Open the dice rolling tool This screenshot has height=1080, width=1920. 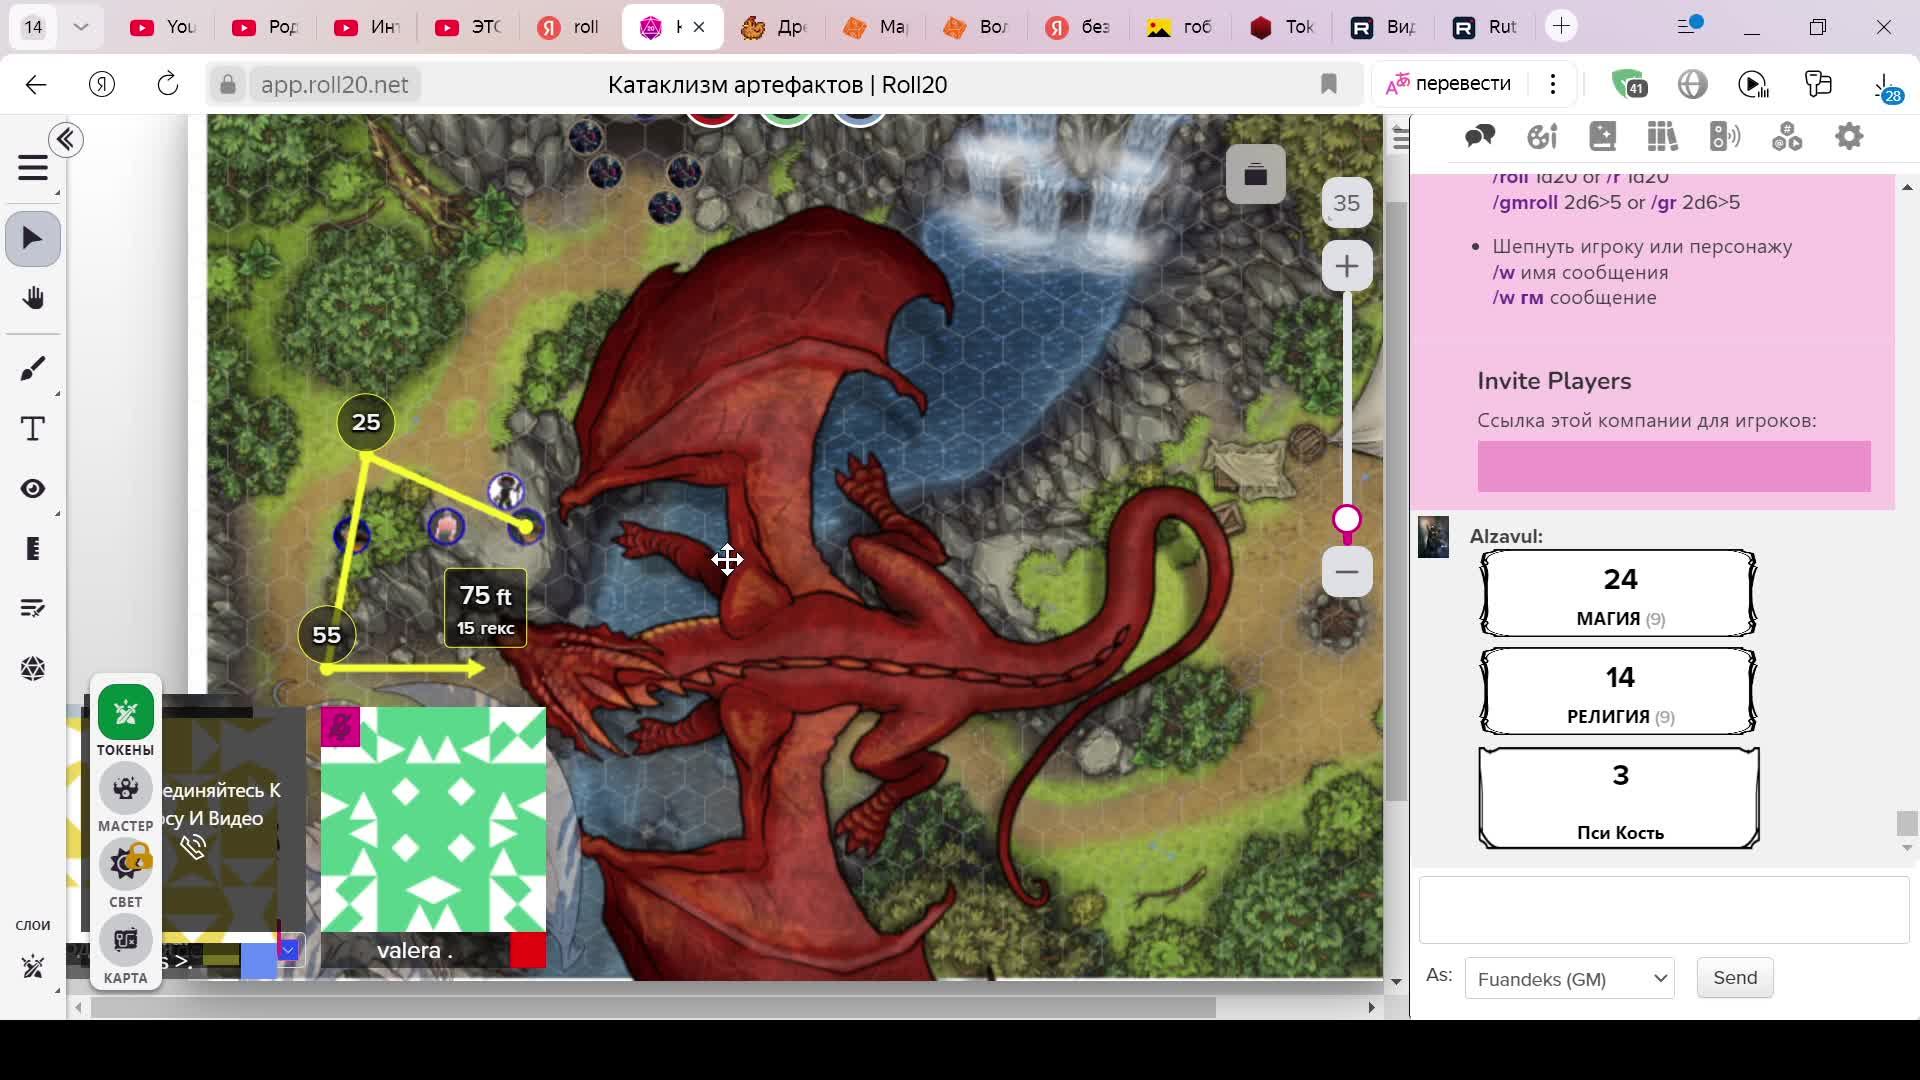coord(33,668)
